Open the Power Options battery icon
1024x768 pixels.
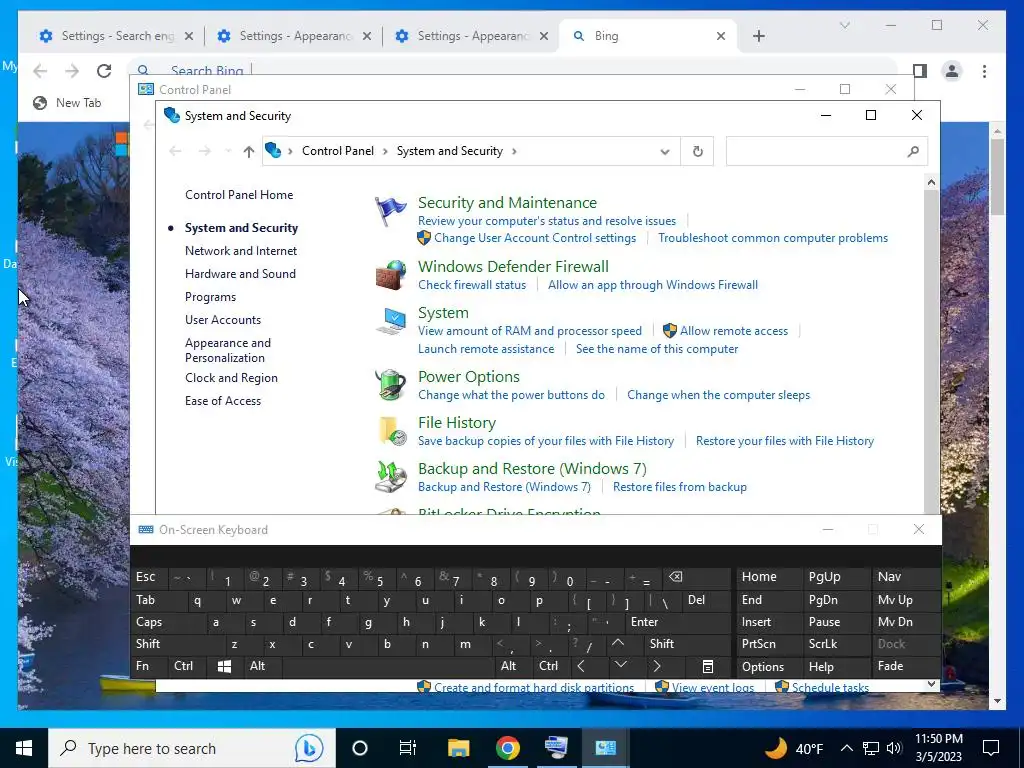click(391, 385)
